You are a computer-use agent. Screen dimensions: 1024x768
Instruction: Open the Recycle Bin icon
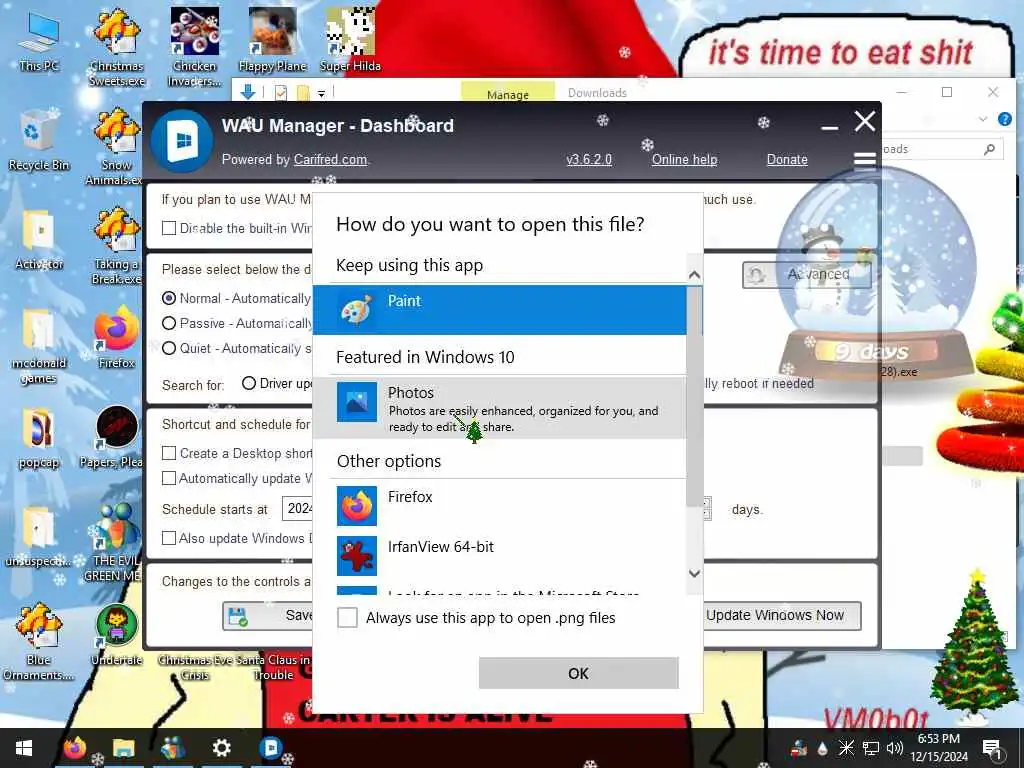[39, 140]
